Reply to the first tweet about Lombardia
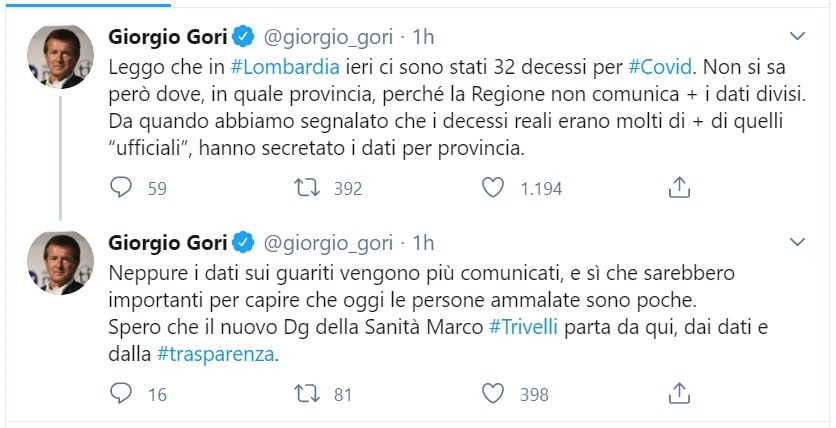Screen dimensions: 836x428 point(122,187)
